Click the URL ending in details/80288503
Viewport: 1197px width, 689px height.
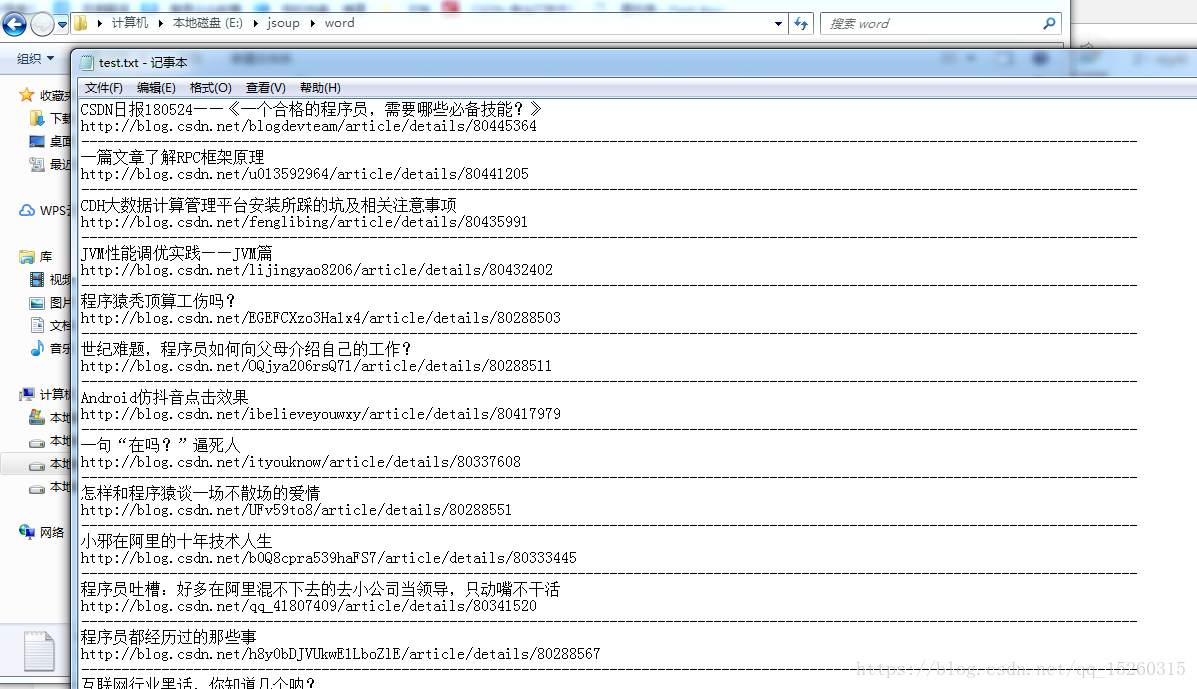click(x=321, y=318)
